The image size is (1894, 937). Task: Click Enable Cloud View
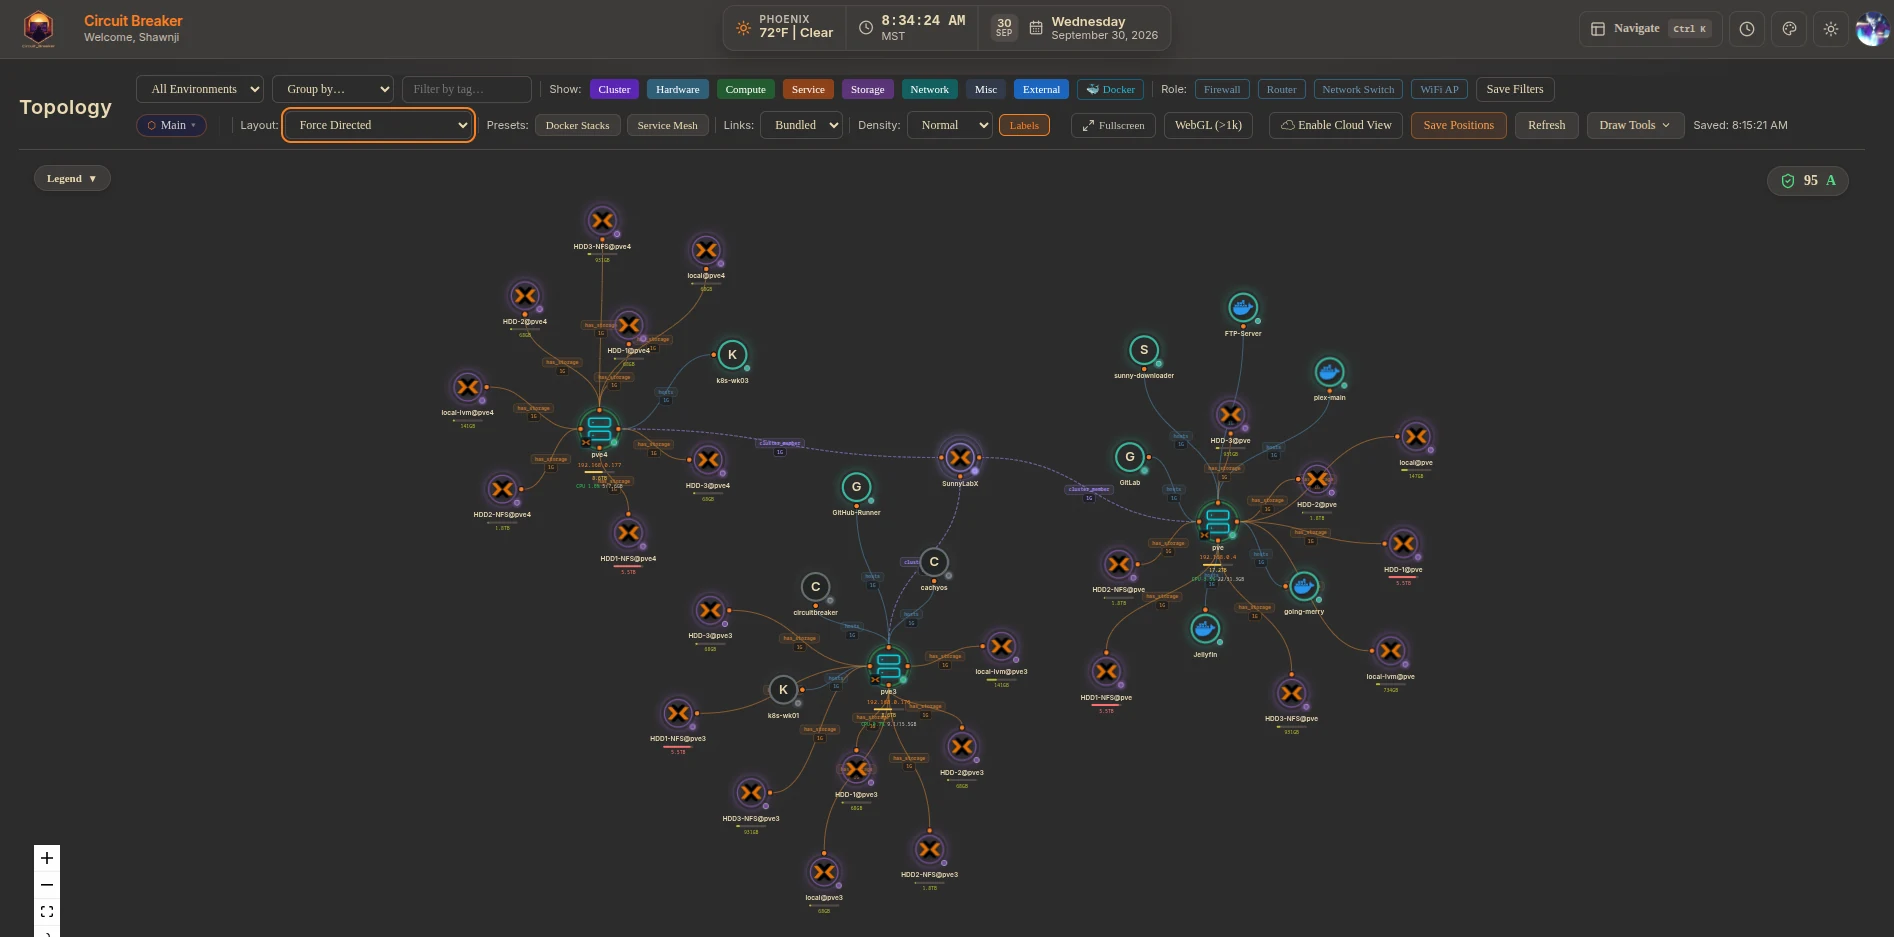click(x=1336, y=125)
